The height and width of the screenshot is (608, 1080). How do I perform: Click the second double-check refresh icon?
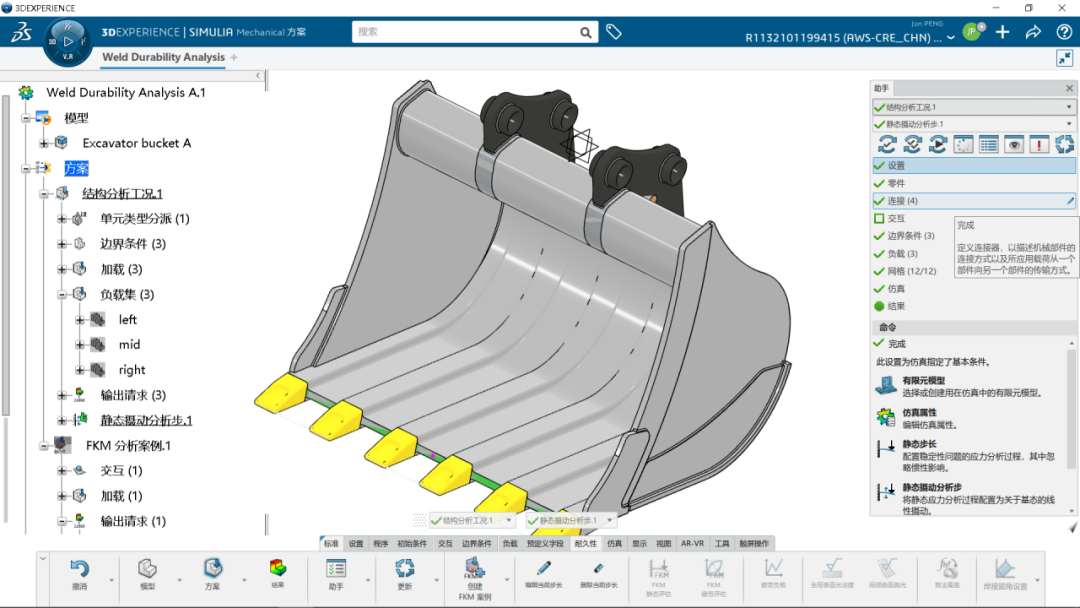(x=913, y=144)
